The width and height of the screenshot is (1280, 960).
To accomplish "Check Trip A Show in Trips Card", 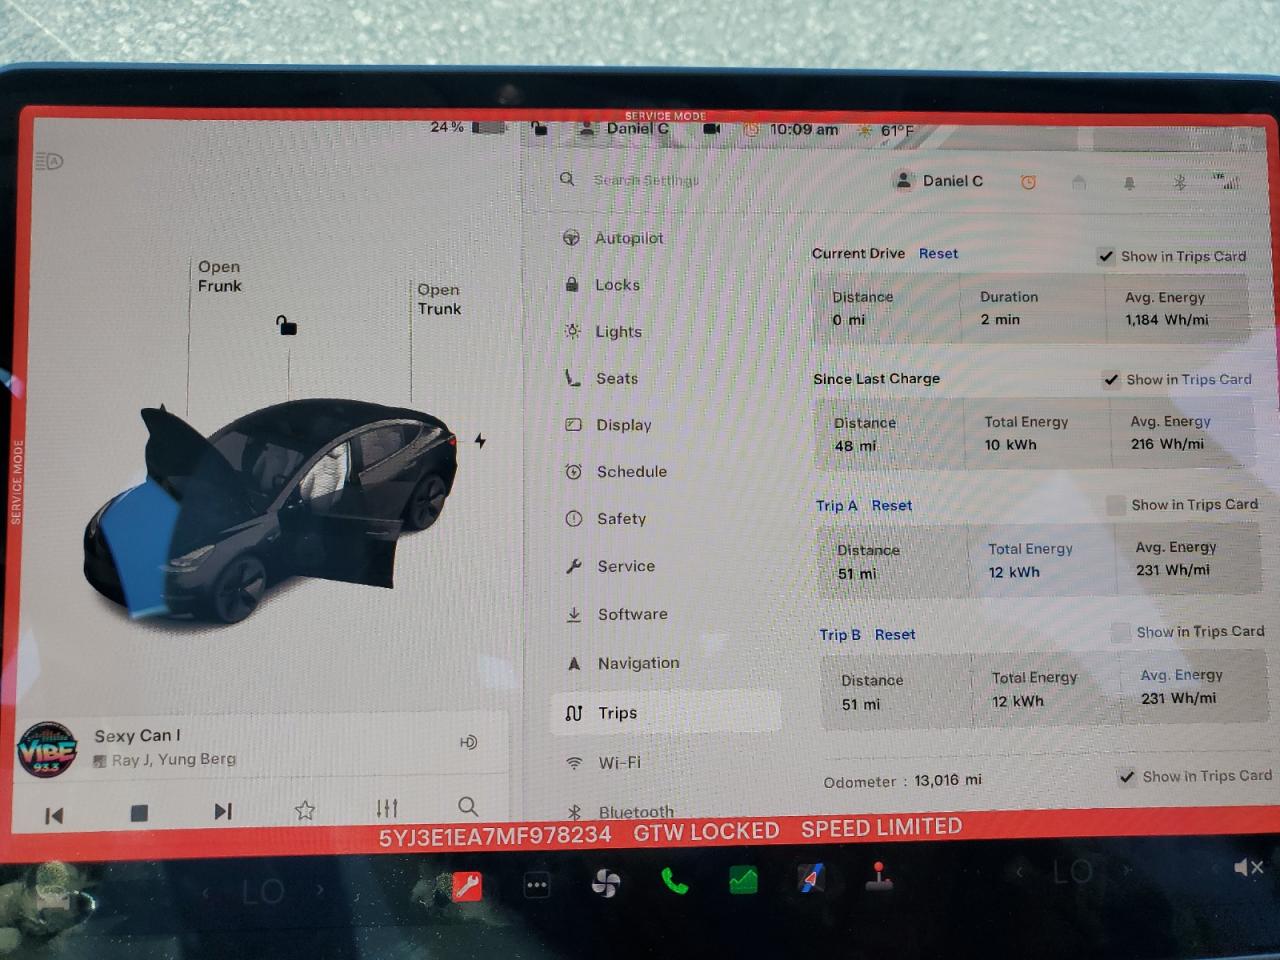I will click(1116, 505).
